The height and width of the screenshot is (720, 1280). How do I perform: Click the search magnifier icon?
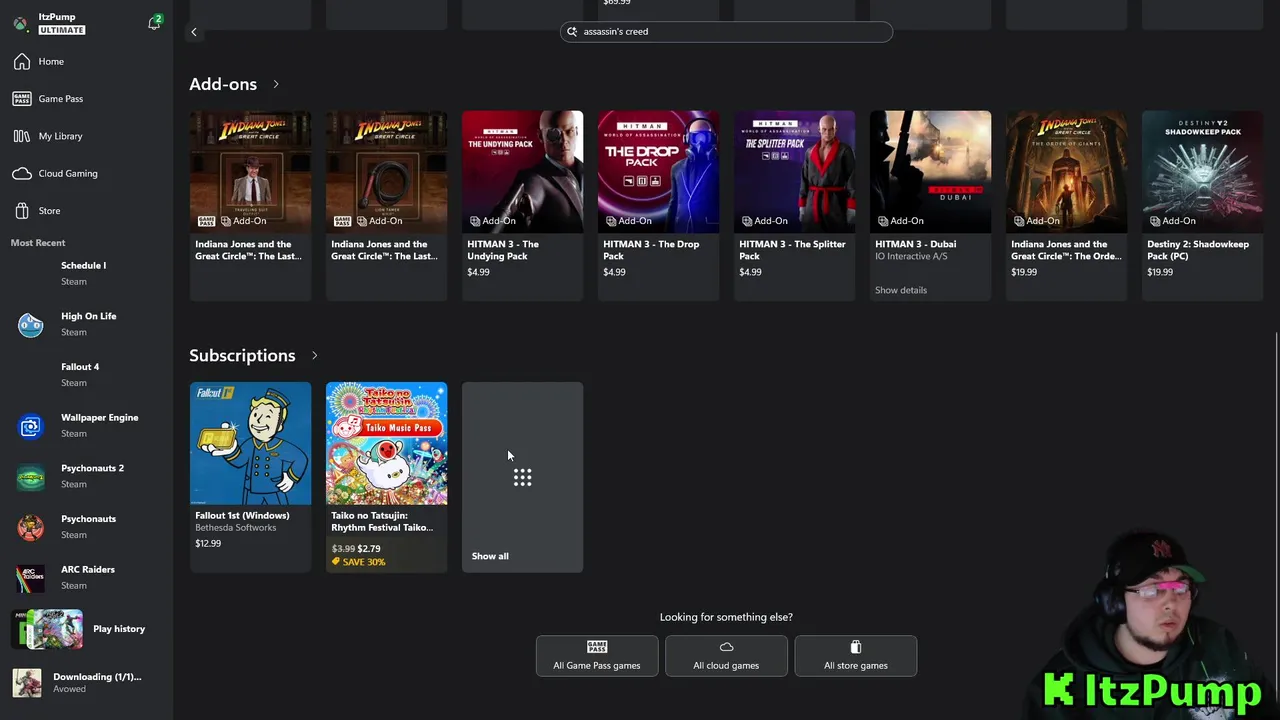pos(573,32)
